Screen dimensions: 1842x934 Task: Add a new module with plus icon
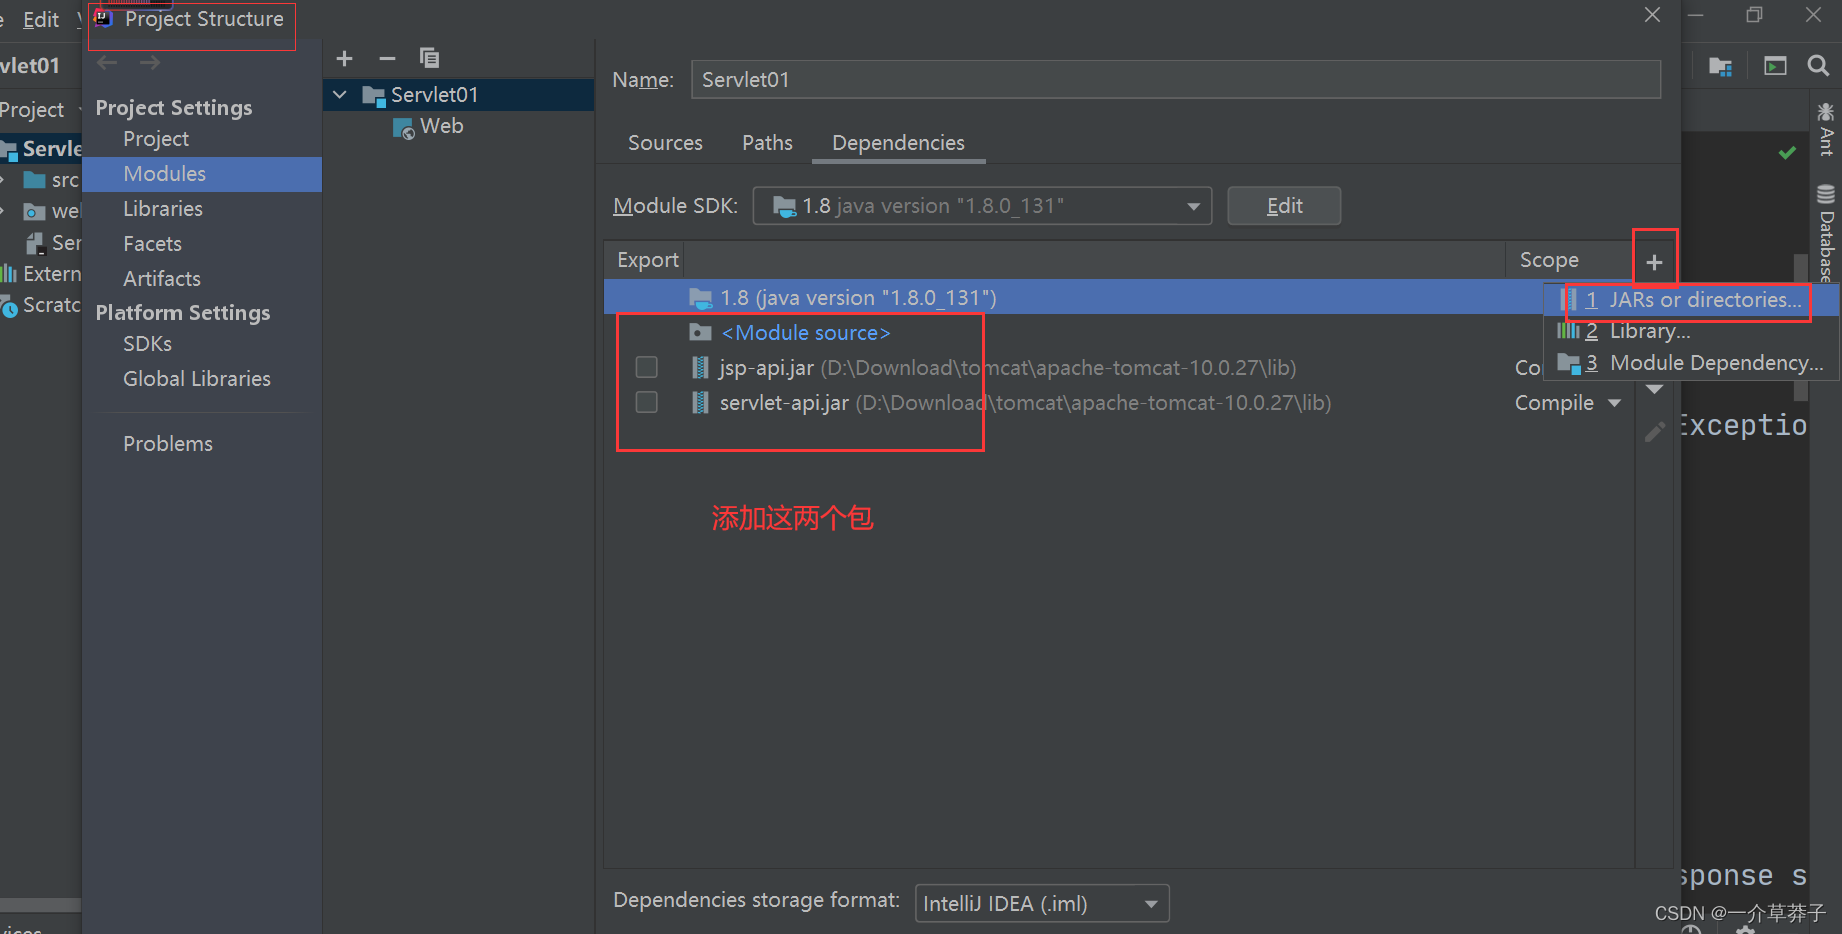point(344,58)
